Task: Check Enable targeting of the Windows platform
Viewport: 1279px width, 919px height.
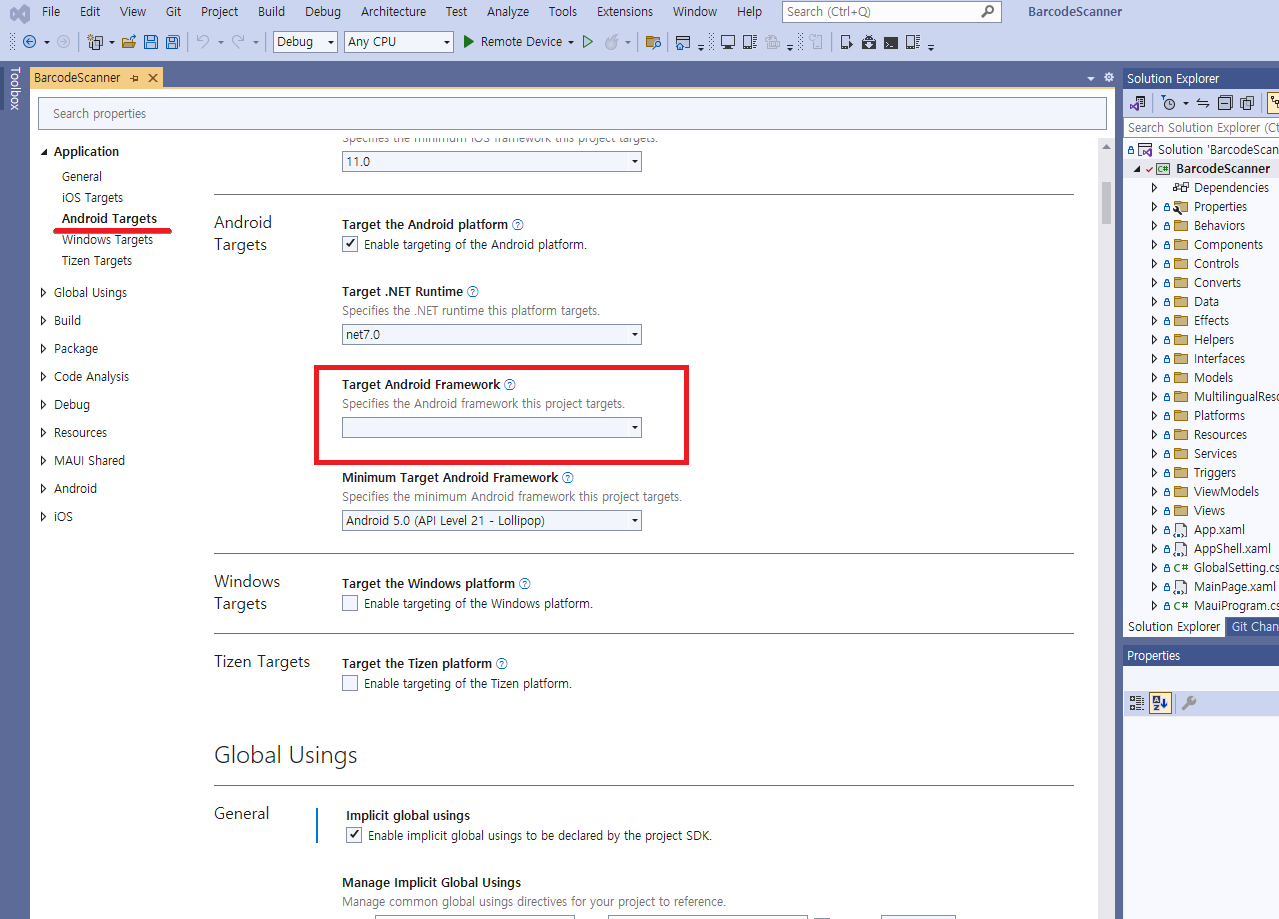Action: point(350,603)
